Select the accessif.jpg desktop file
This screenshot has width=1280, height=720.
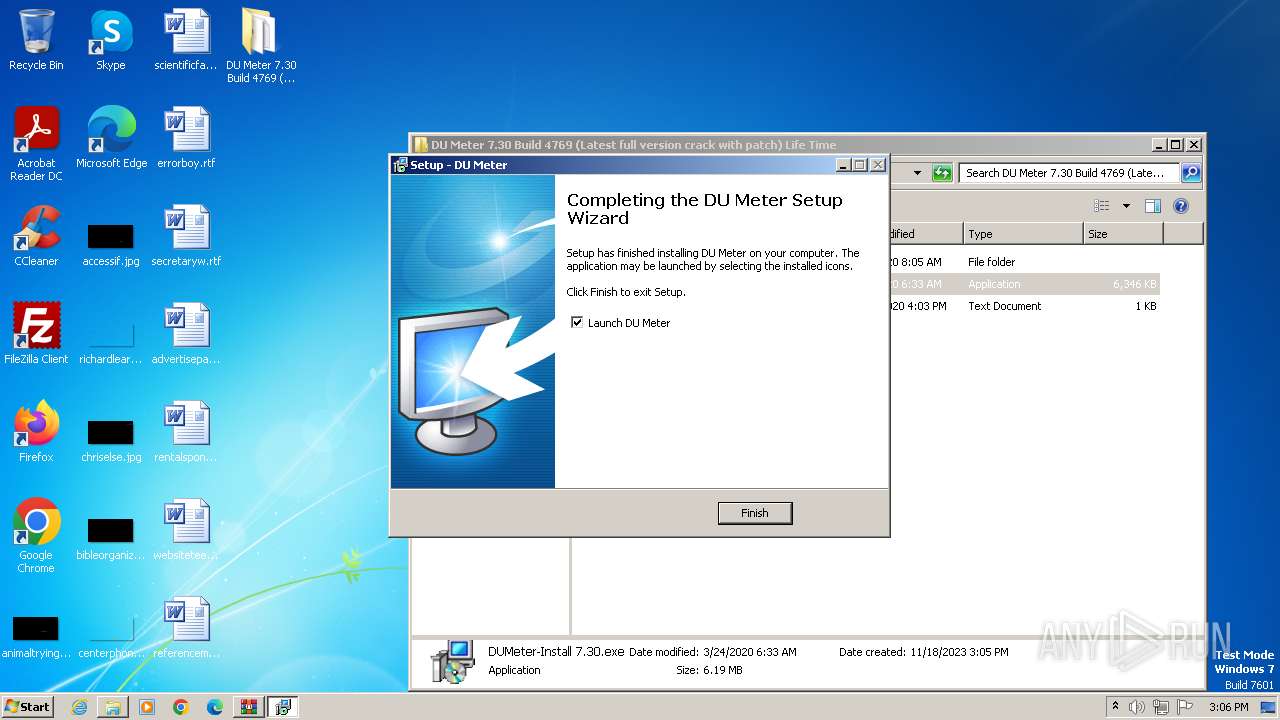[111, 245]
